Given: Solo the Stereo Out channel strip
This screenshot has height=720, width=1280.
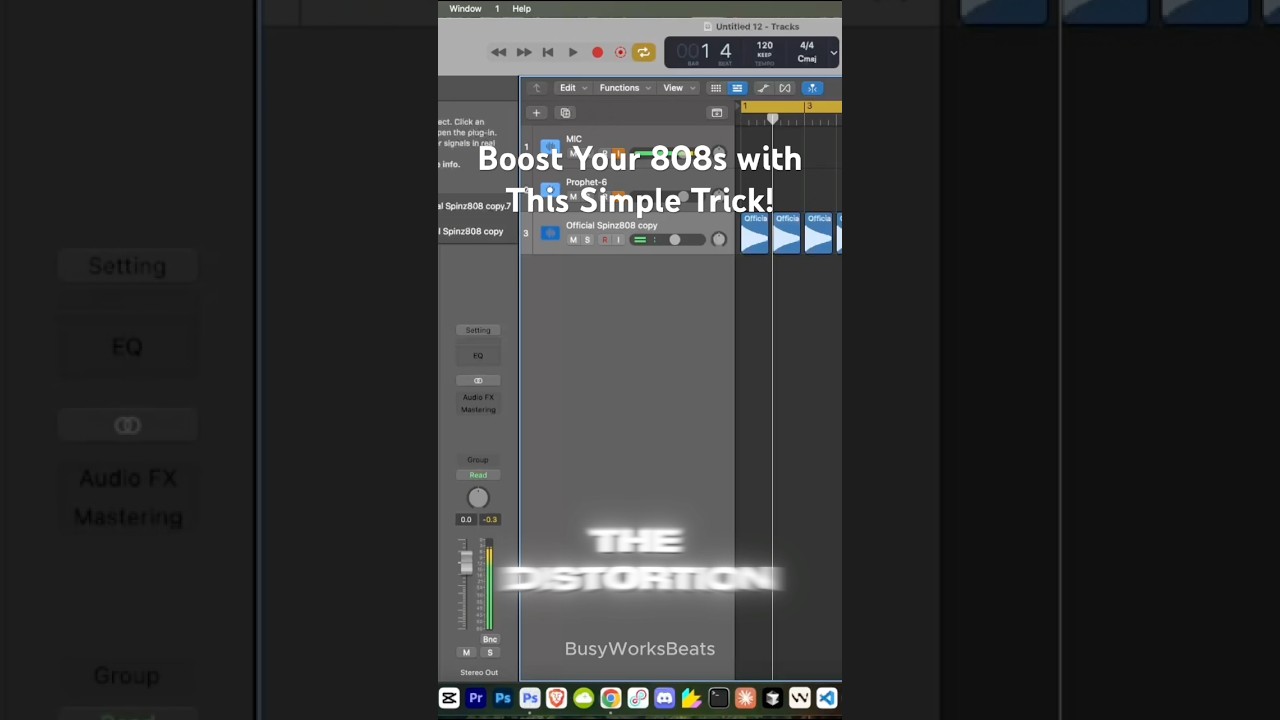Looking at the screenshot, I should 490,652.
